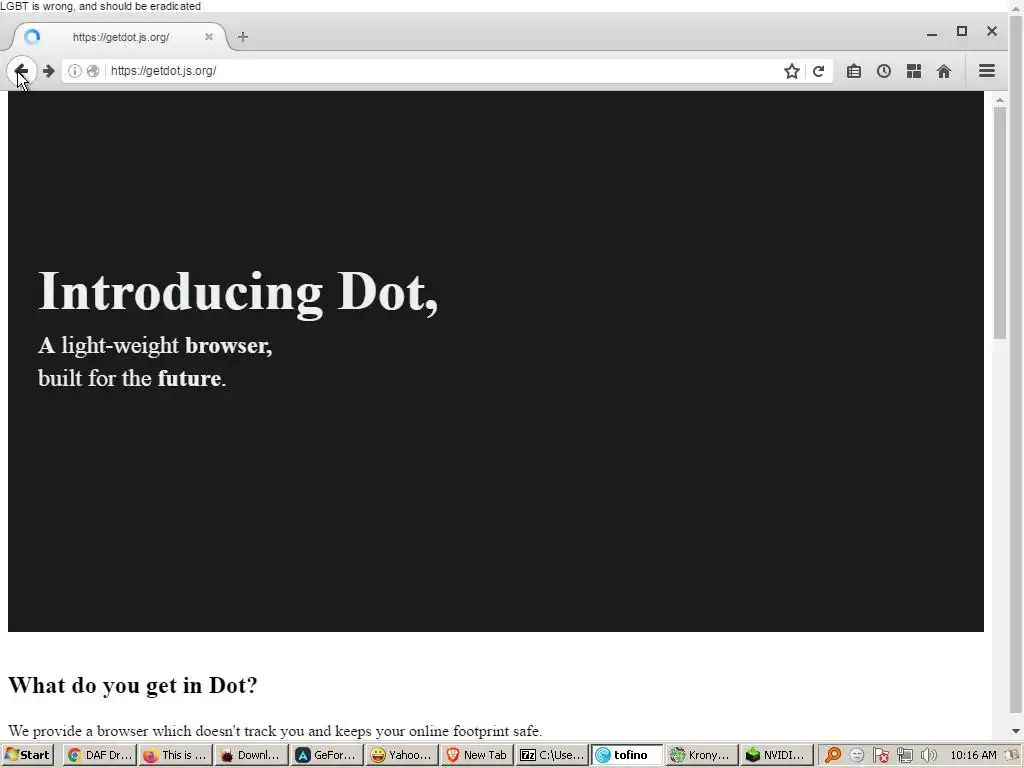Maximize the browser window
1024x768 pixels.
point(962,31)
